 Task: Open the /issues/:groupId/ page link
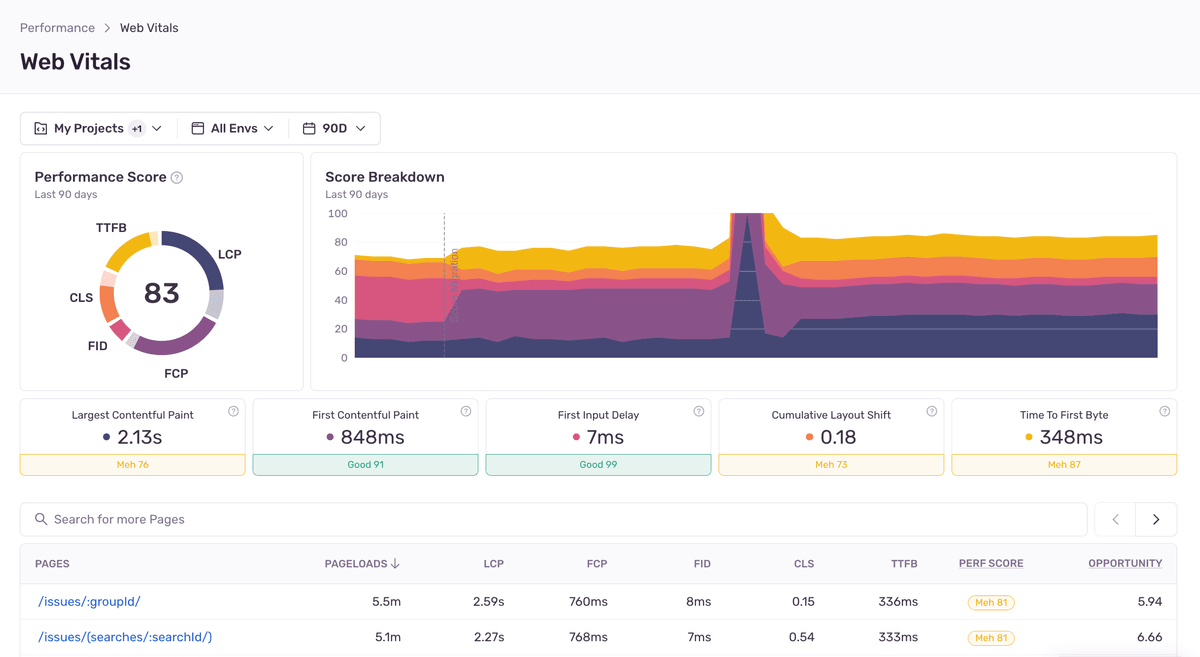click(x=89, y=601)
